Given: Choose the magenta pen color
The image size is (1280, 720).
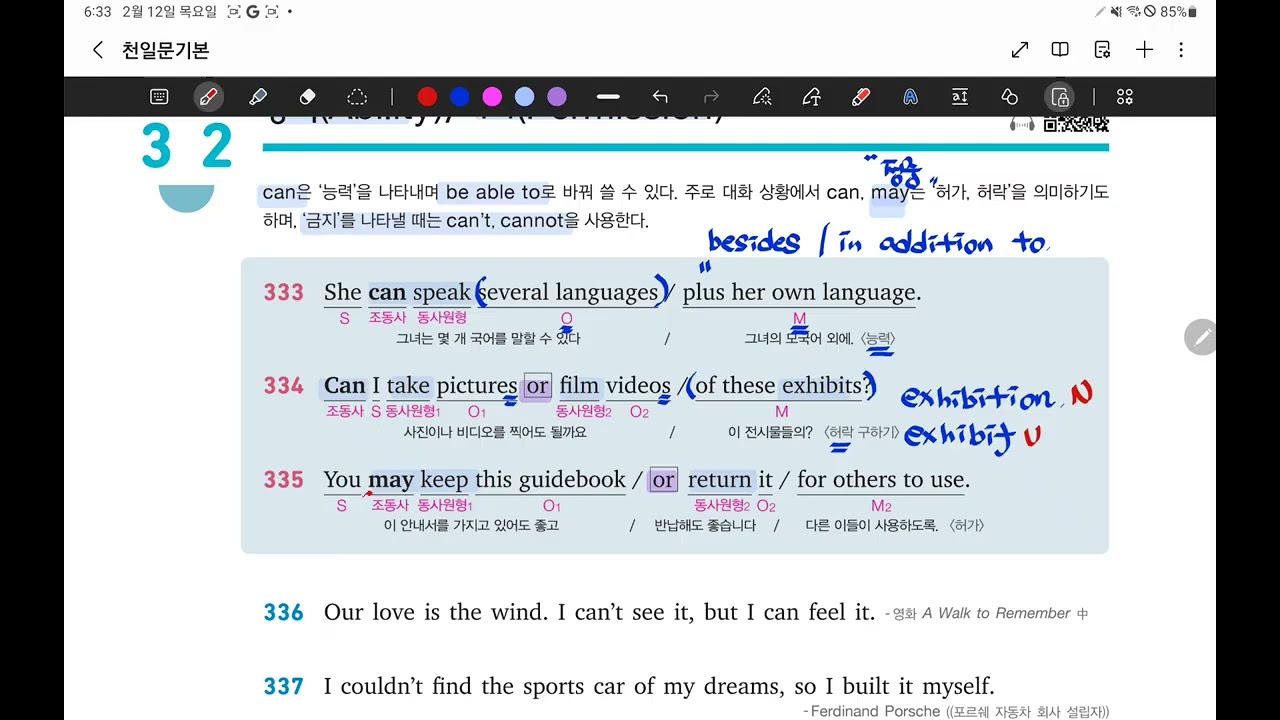Looking at the screenshot, I should click(492, 97).
